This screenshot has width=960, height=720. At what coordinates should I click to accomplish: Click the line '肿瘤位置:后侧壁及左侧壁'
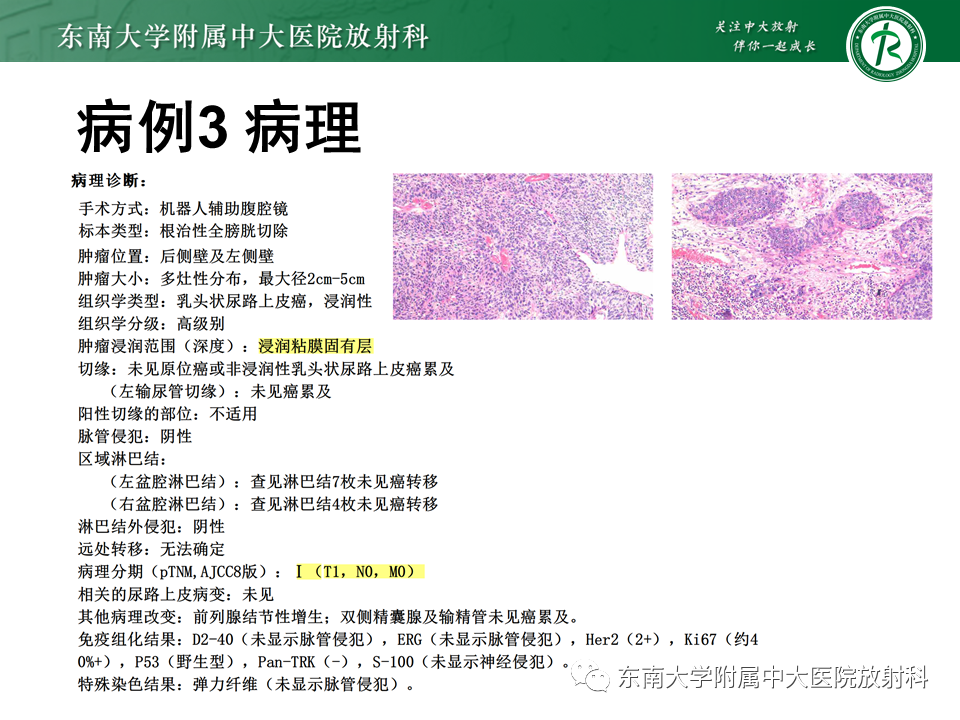(x=176, y=256)
